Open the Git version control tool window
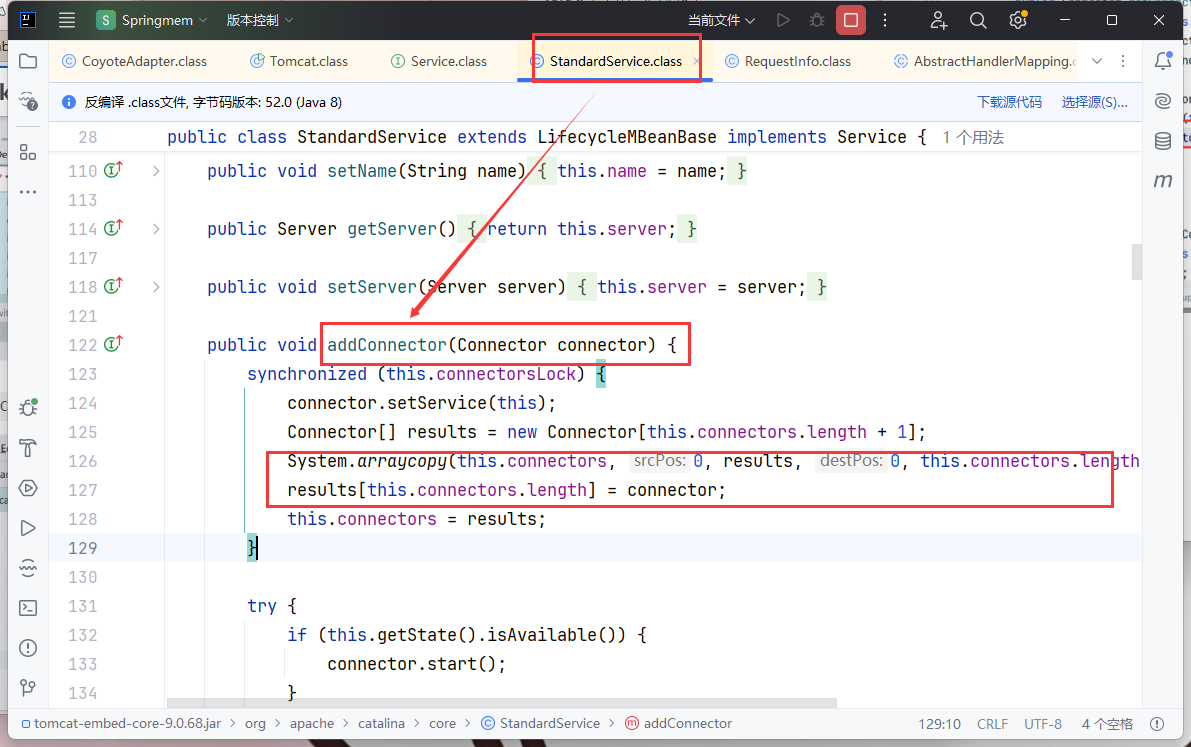 tap(28, 688)
